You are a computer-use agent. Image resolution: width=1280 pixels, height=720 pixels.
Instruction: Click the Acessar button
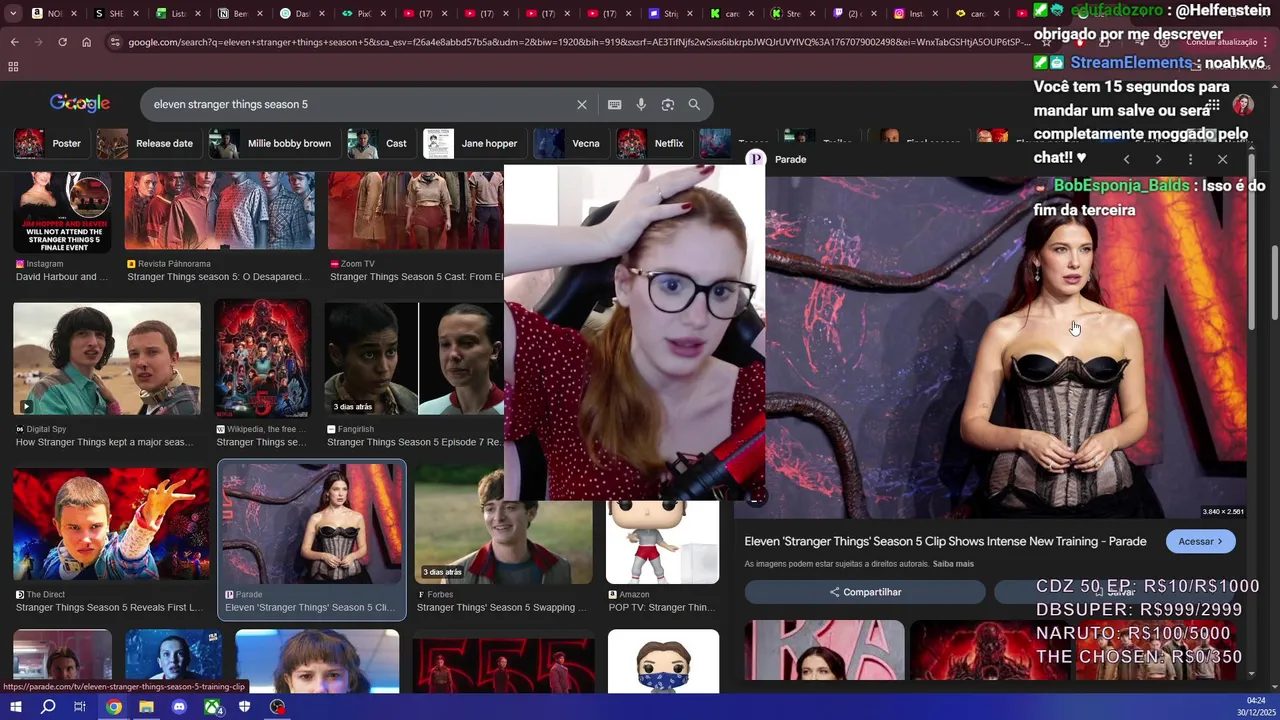click(x=1200, y=541)
